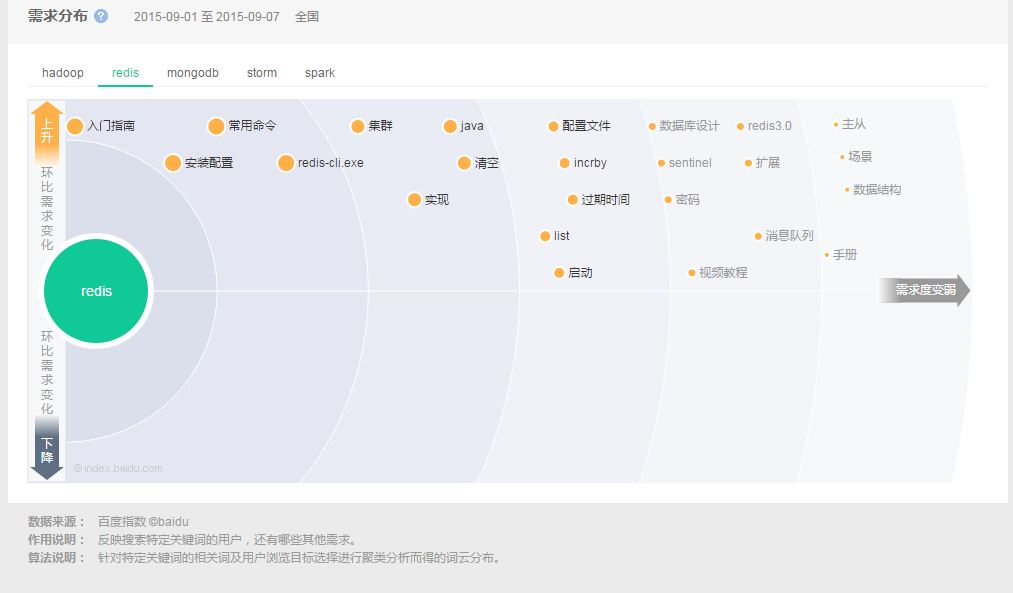This screenshot has height=593, width=1013.
Task: Click the 百度指数 ©baidu source text
Action: coord(143,521)
